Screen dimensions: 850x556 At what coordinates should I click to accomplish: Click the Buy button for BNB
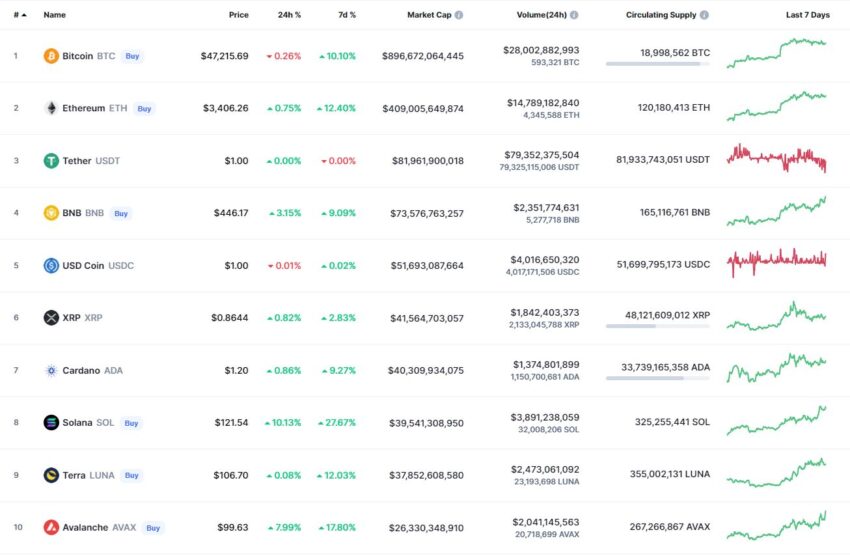(x=121, y=214)
